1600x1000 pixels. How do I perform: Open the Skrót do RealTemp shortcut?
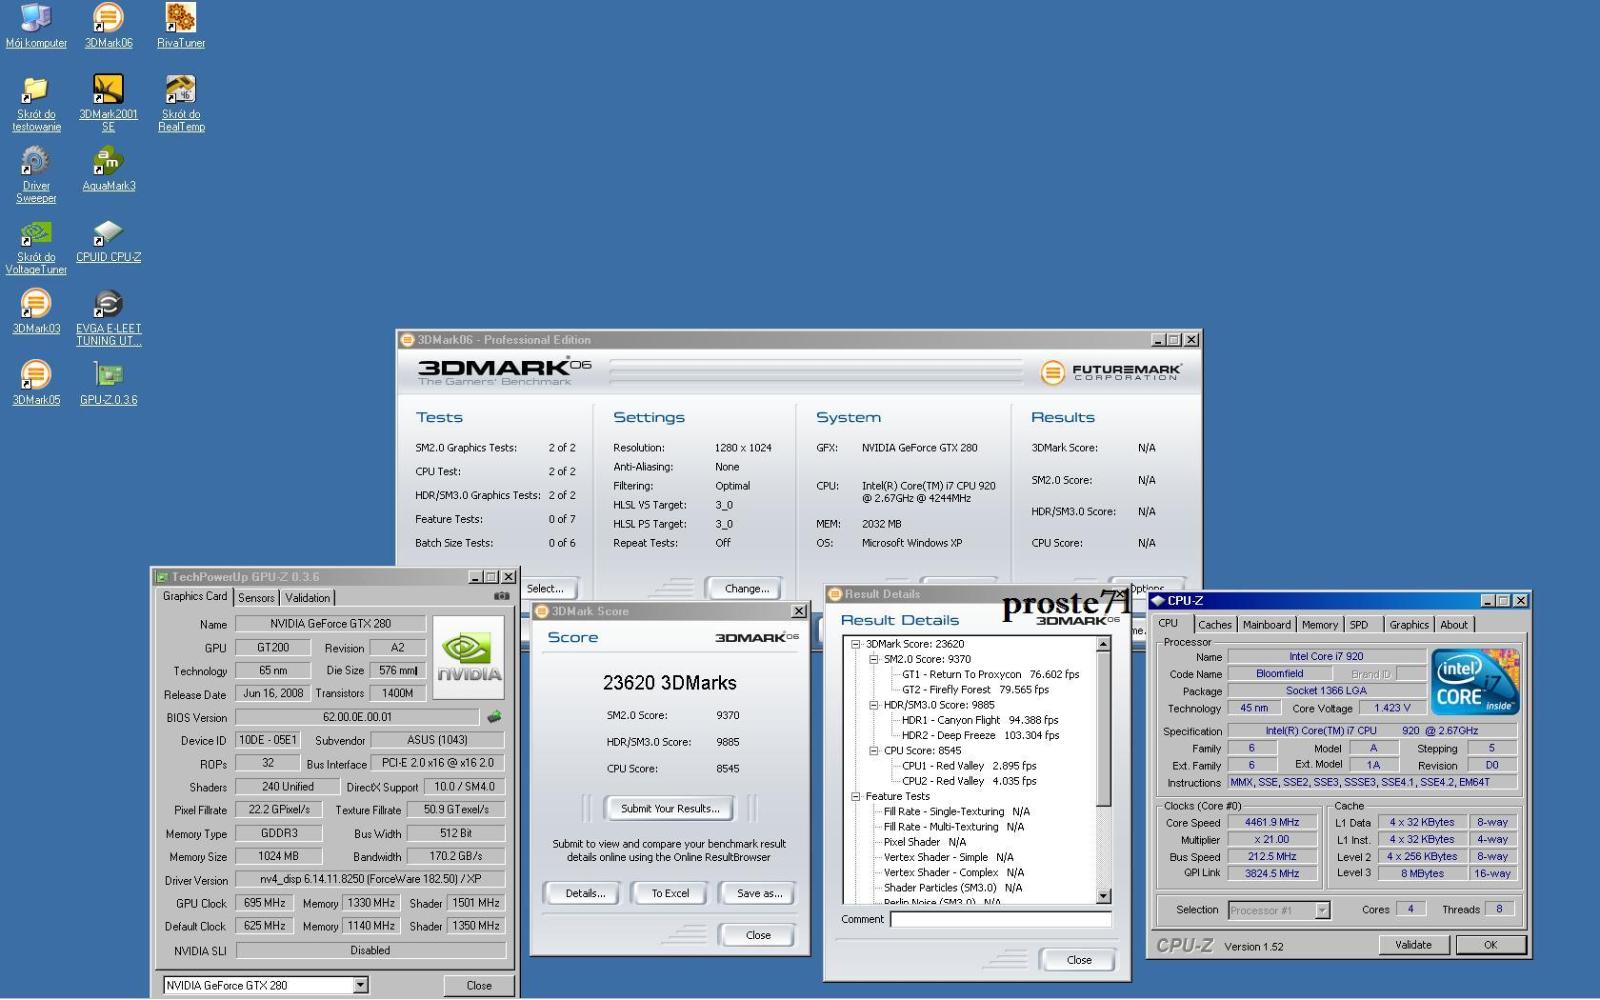pyautogui.click(x=181, y=103)
